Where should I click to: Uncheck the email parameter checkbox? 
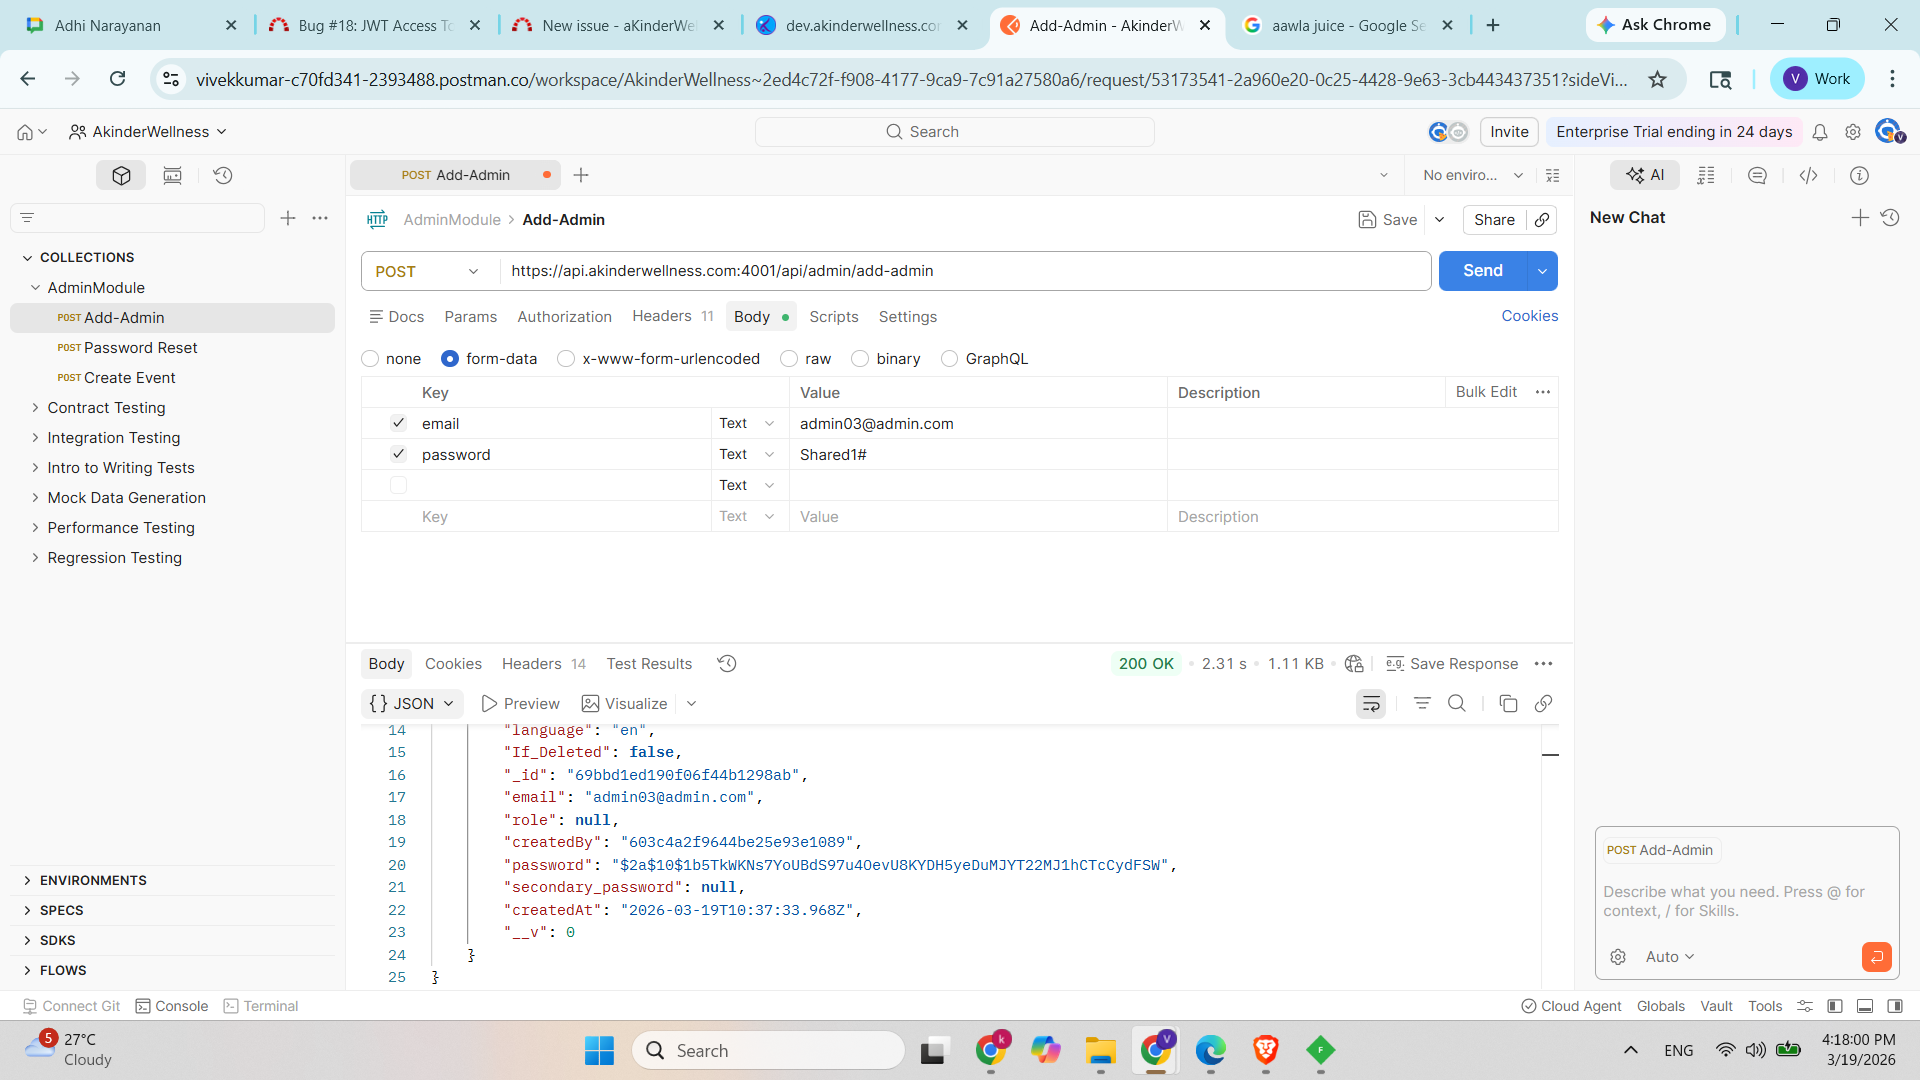398,423
